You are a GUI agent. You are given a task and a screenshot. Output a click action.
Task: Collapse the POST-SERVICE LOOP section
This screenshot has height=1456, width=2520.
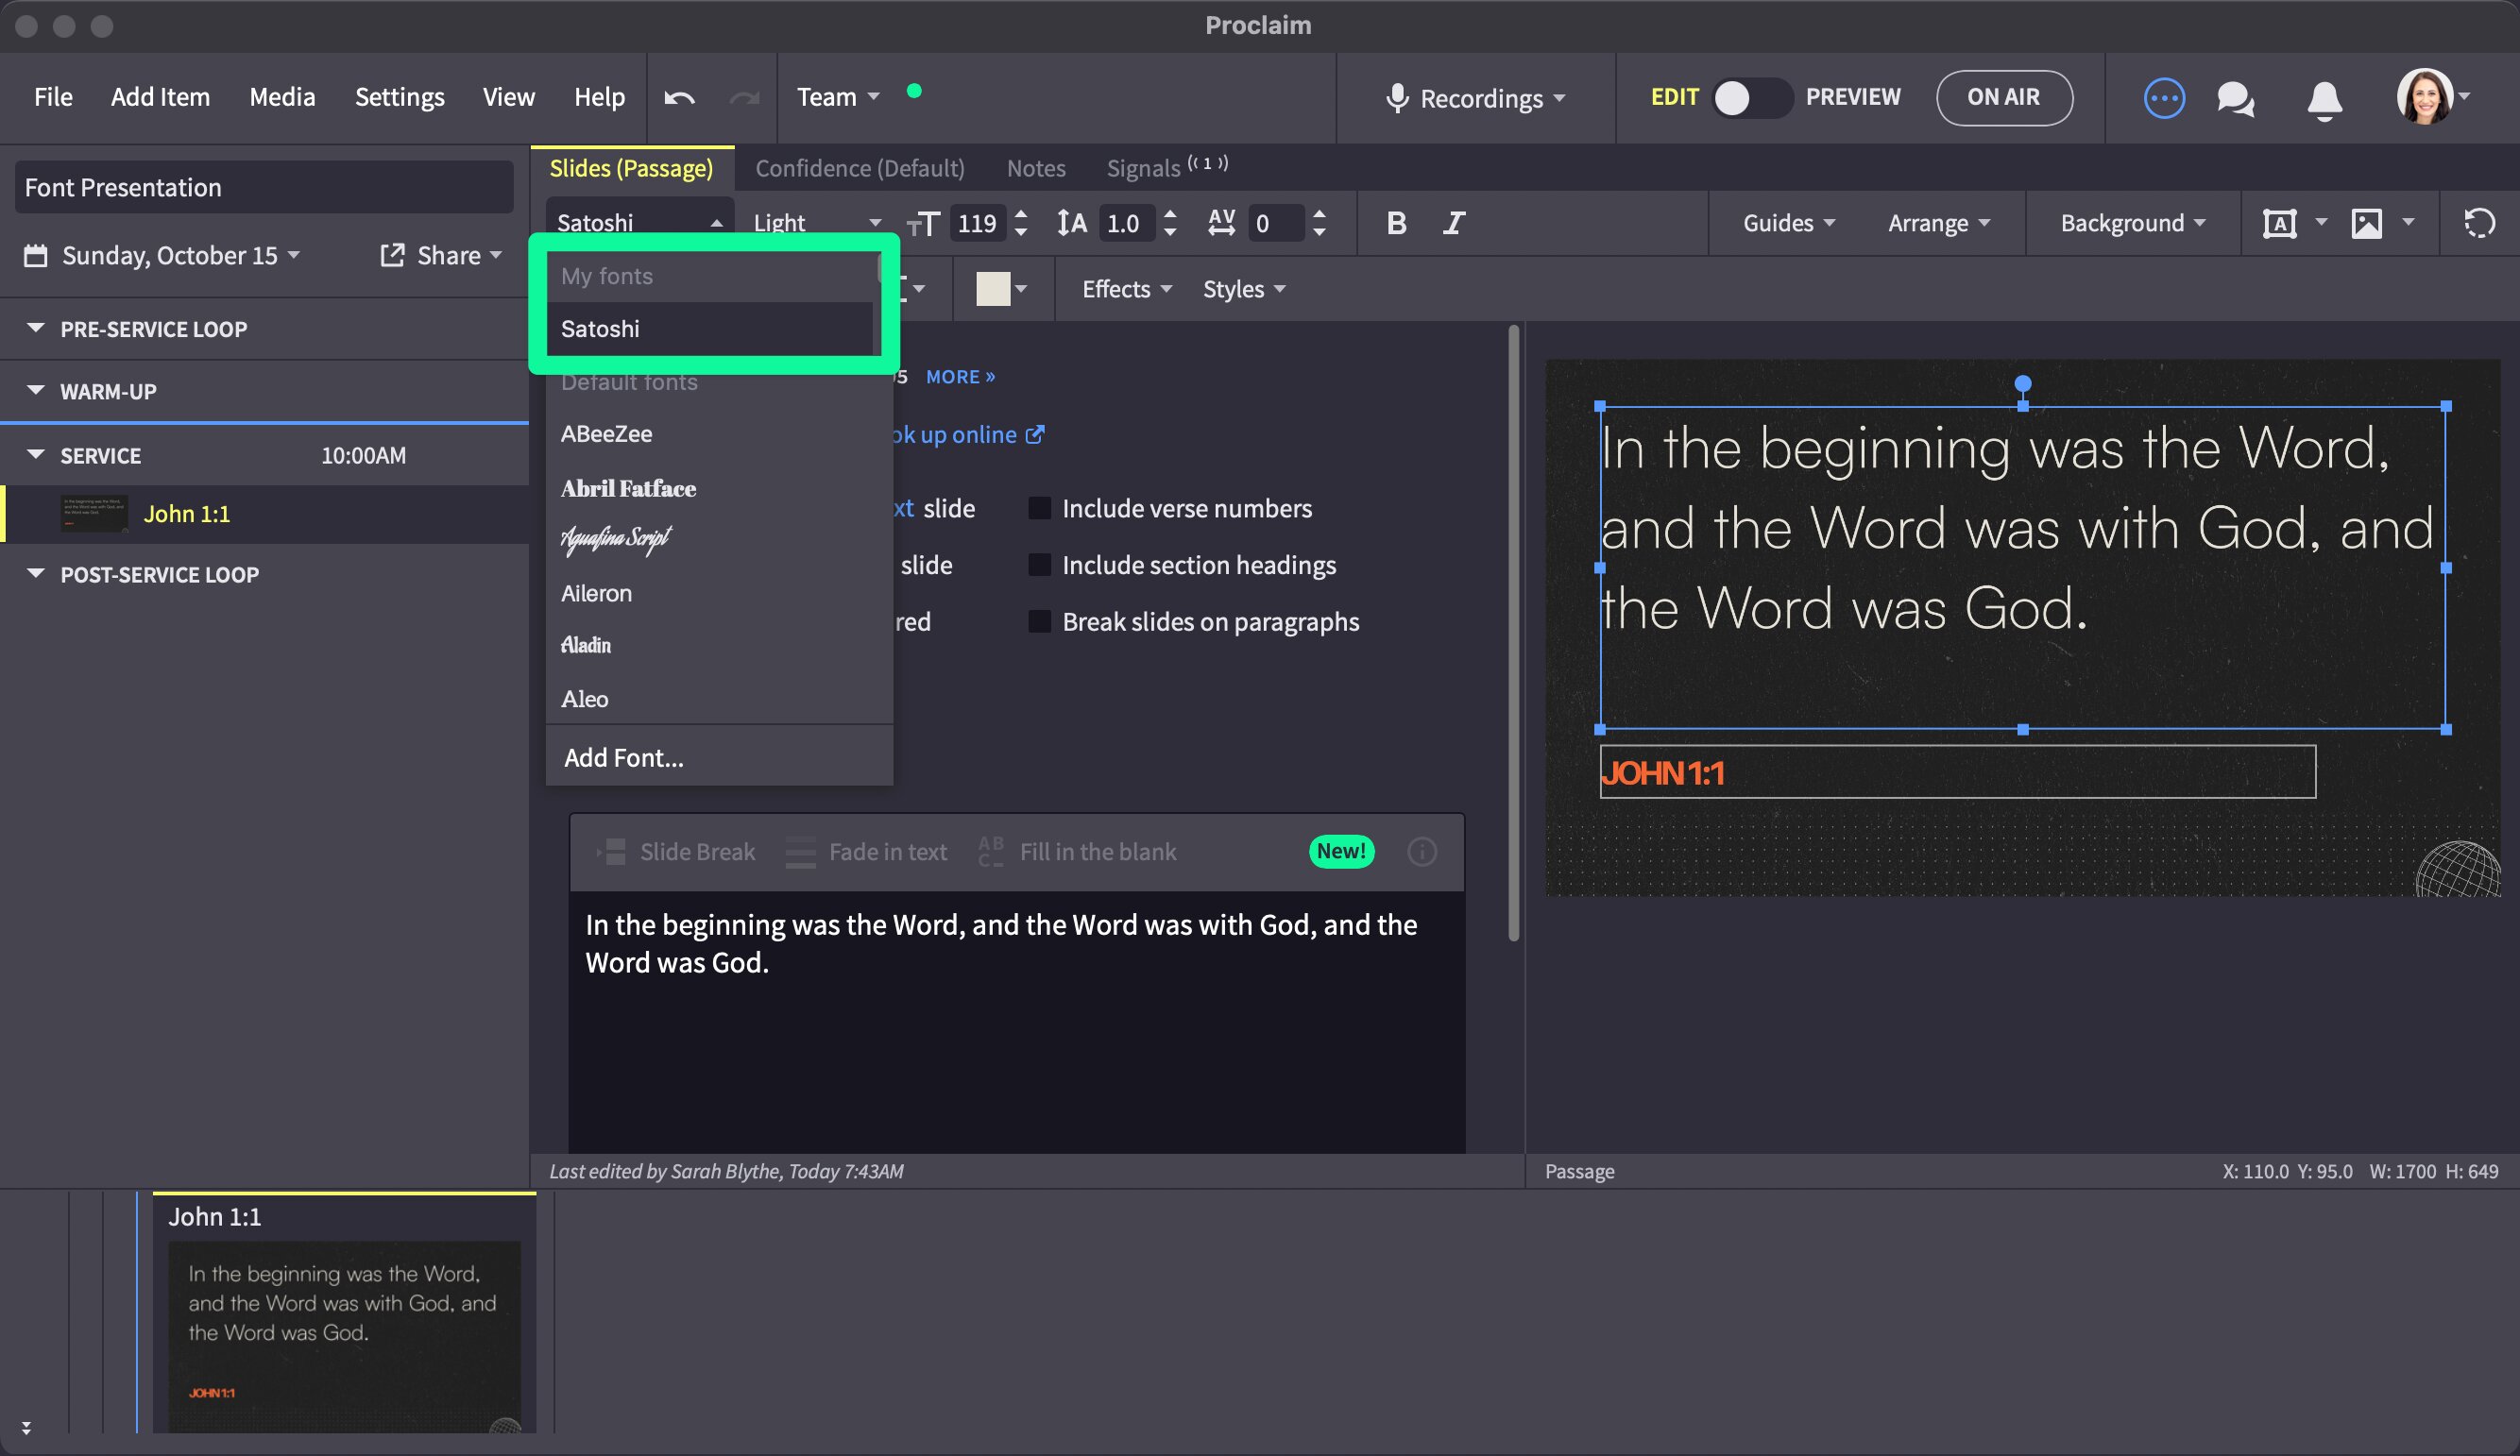(36, 574)
